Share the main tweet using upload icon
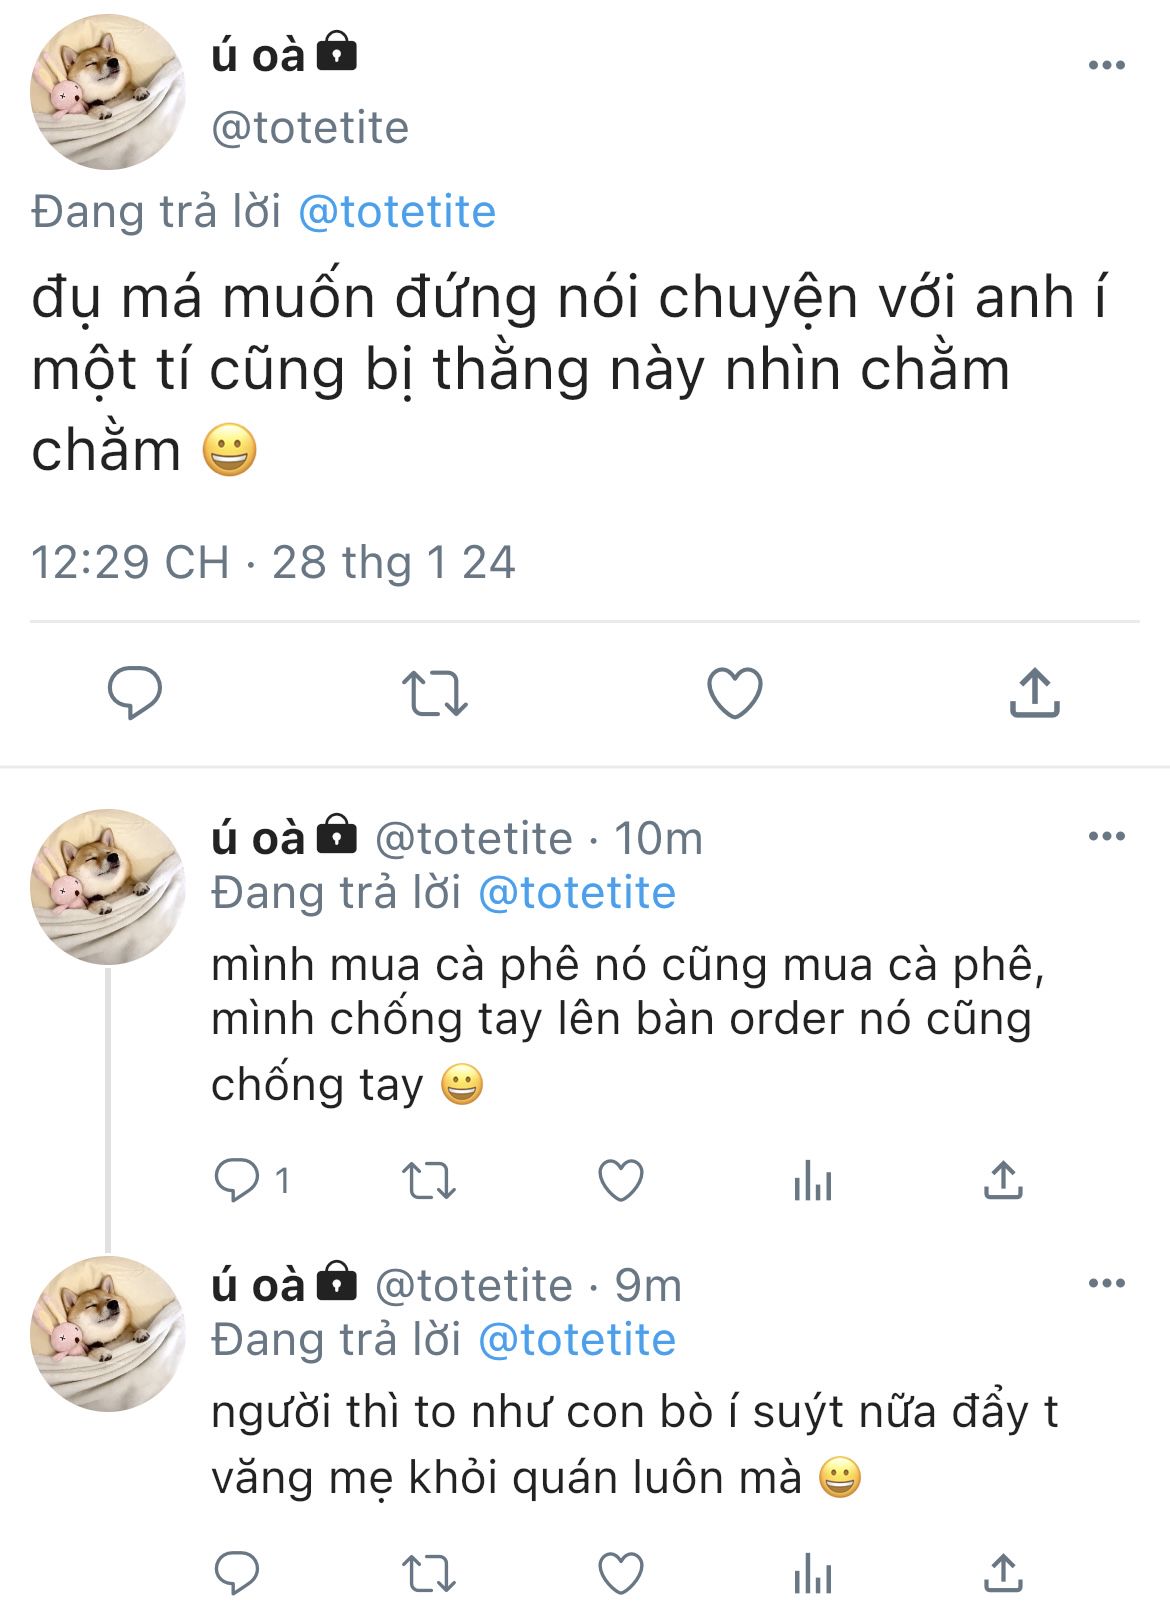 tap(1034, 692)
